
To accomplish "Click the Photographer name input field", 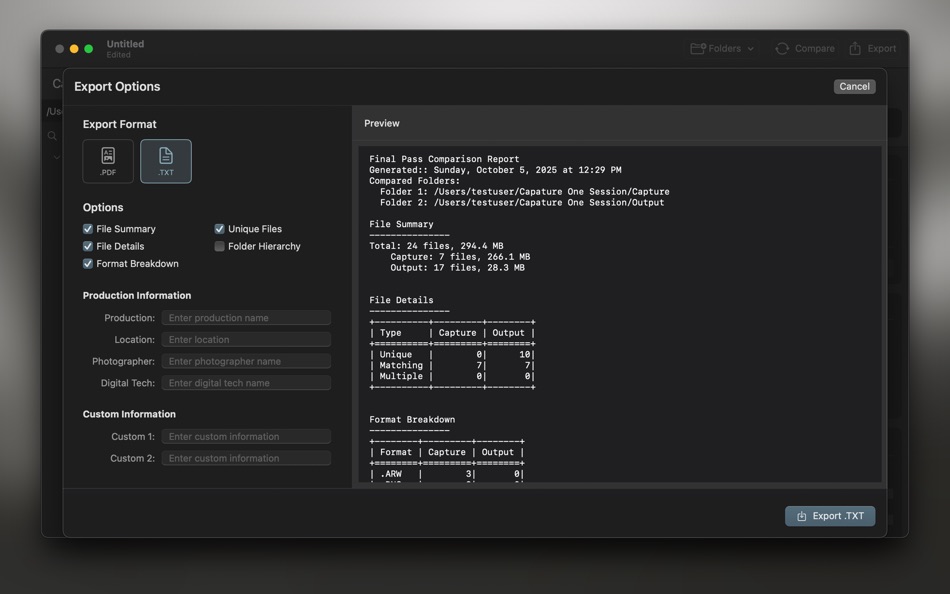I will tap(246, 361).
